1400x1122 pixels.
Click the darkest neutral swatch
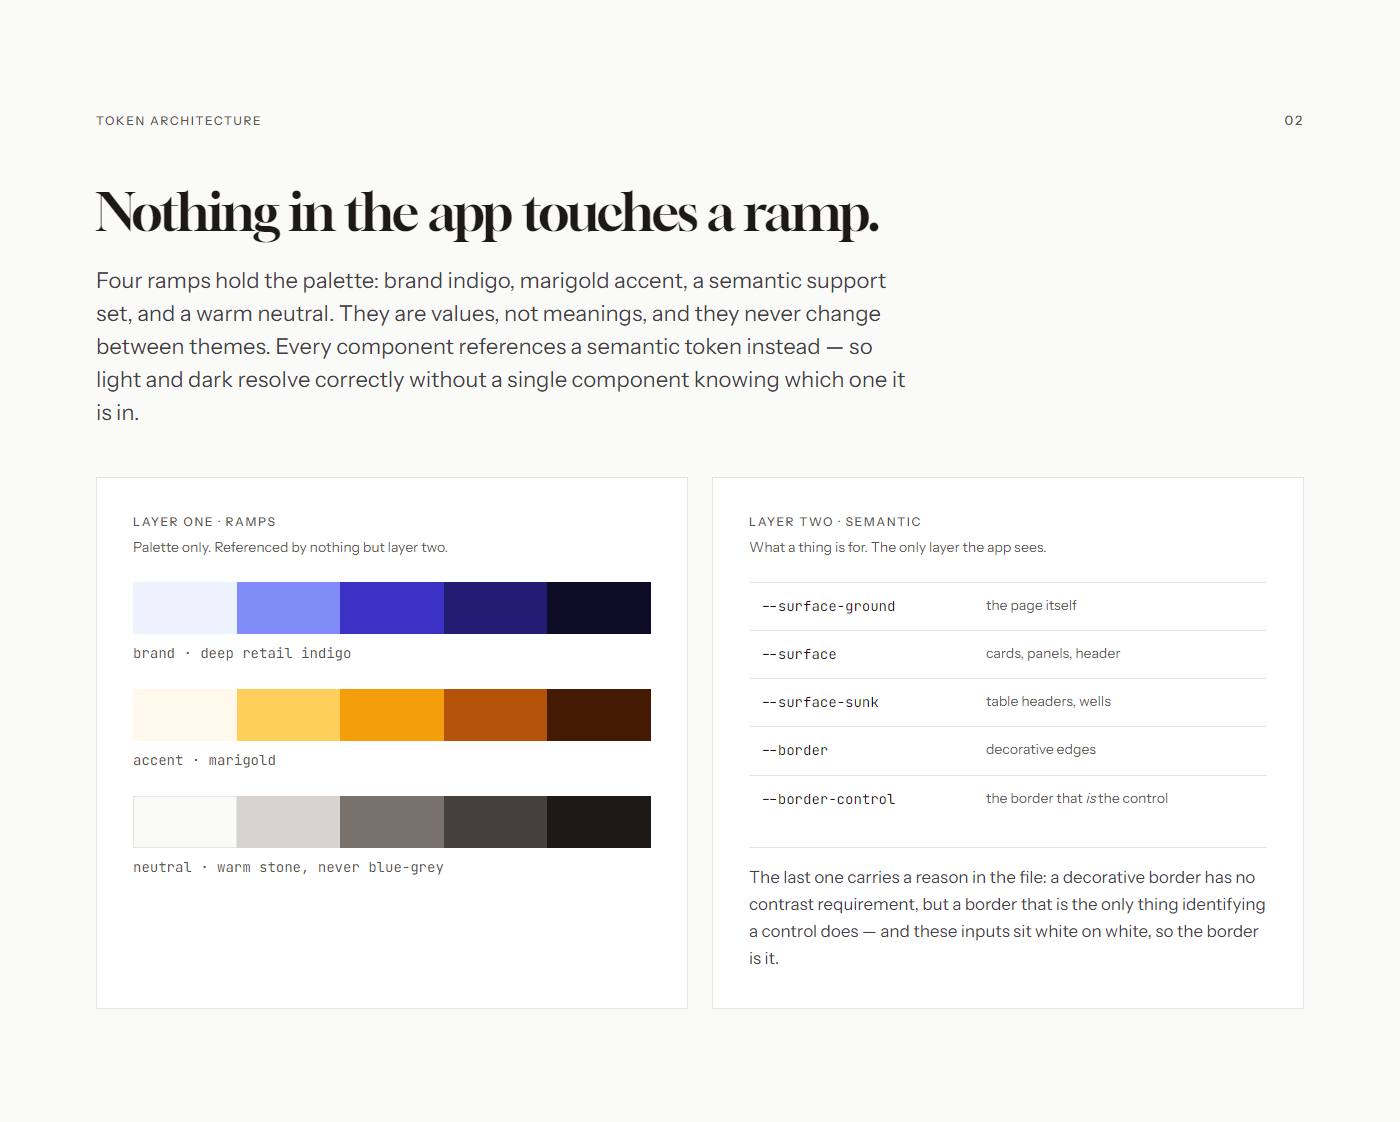click(x=599, y=822)
